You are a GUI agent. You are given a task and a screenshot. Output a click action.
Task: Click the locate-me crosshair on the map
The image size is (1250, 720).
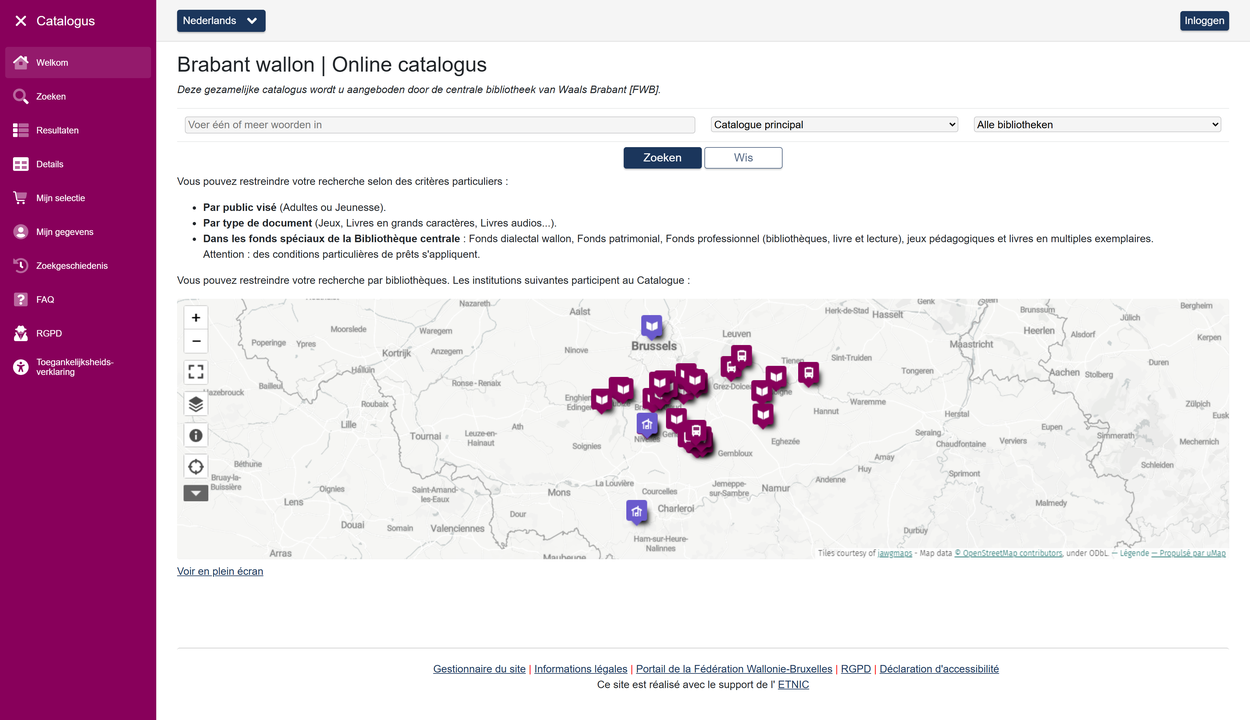(x=196, y=466)
